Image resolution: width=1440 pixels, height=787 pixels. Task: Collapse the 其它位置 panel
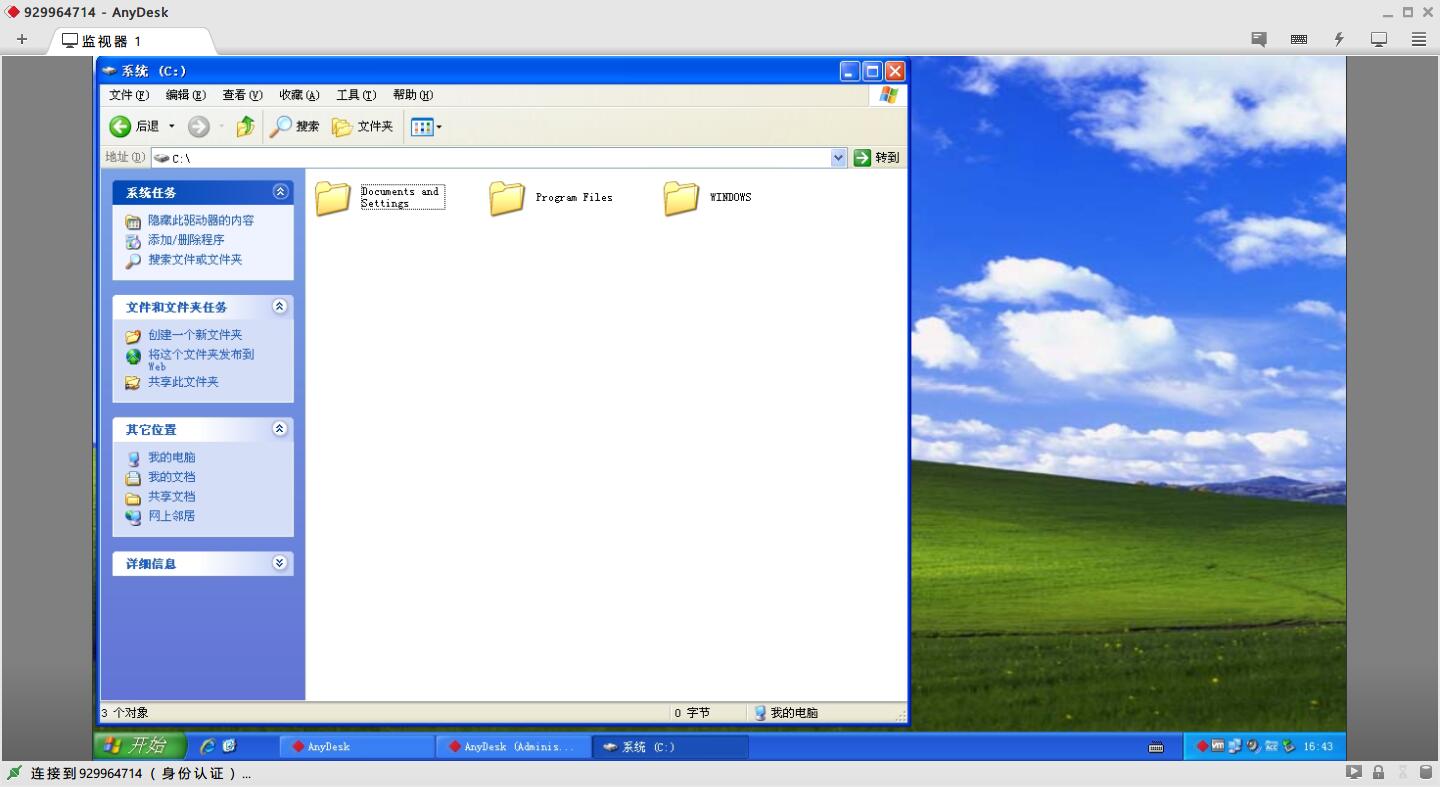[x=280, y=429]
